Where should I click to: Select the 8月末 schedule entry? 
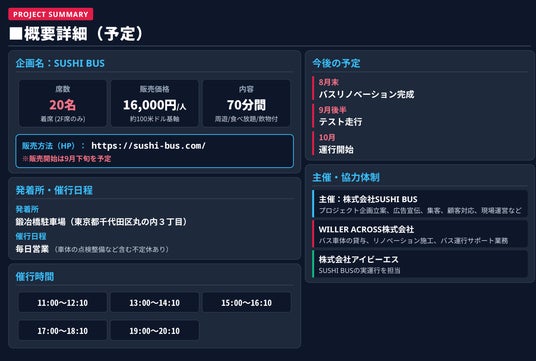(366, 89)
